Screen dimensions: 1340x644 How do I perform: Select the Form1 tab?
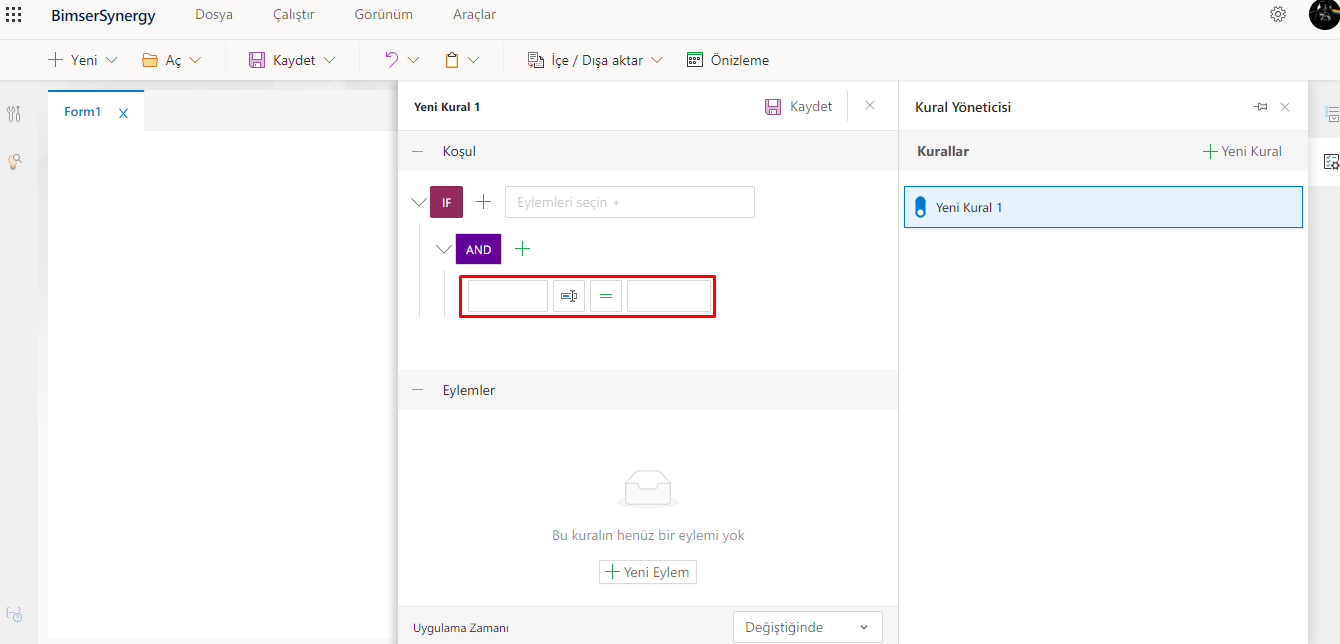click(83, 112)
